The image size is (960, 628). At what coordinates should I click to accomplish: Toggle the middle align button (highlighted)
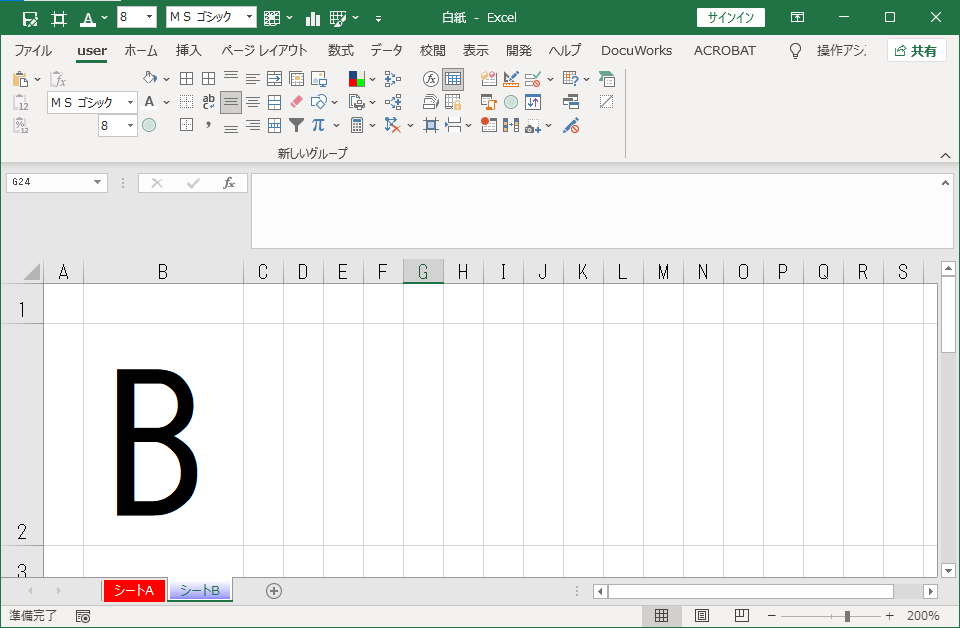(x=231, y=102)
